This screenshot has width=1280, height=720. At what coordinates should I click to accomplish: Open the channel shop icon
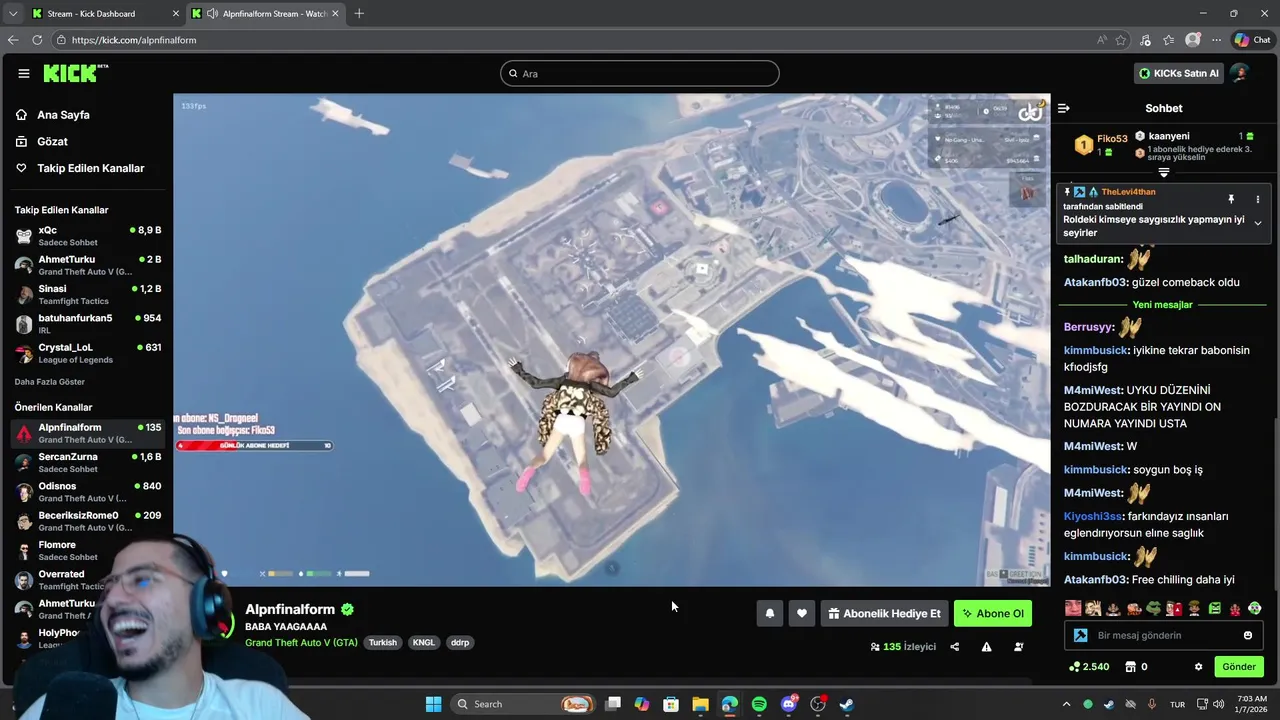[x=1131, y=667]
